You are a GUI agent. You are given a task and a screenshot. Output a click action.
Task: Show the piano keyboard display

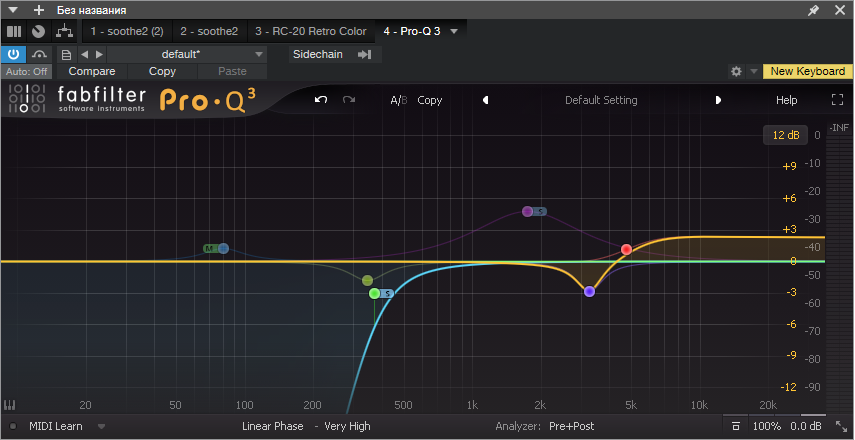(x=10, y=405)
